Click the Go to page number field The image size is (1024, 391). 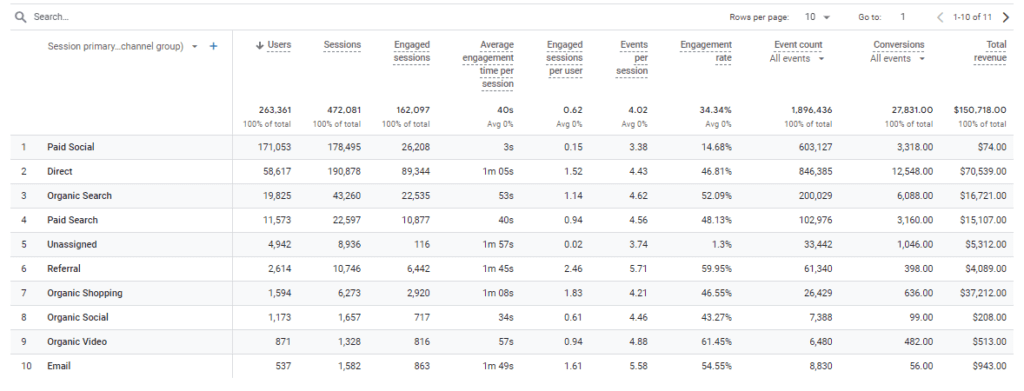903,17
